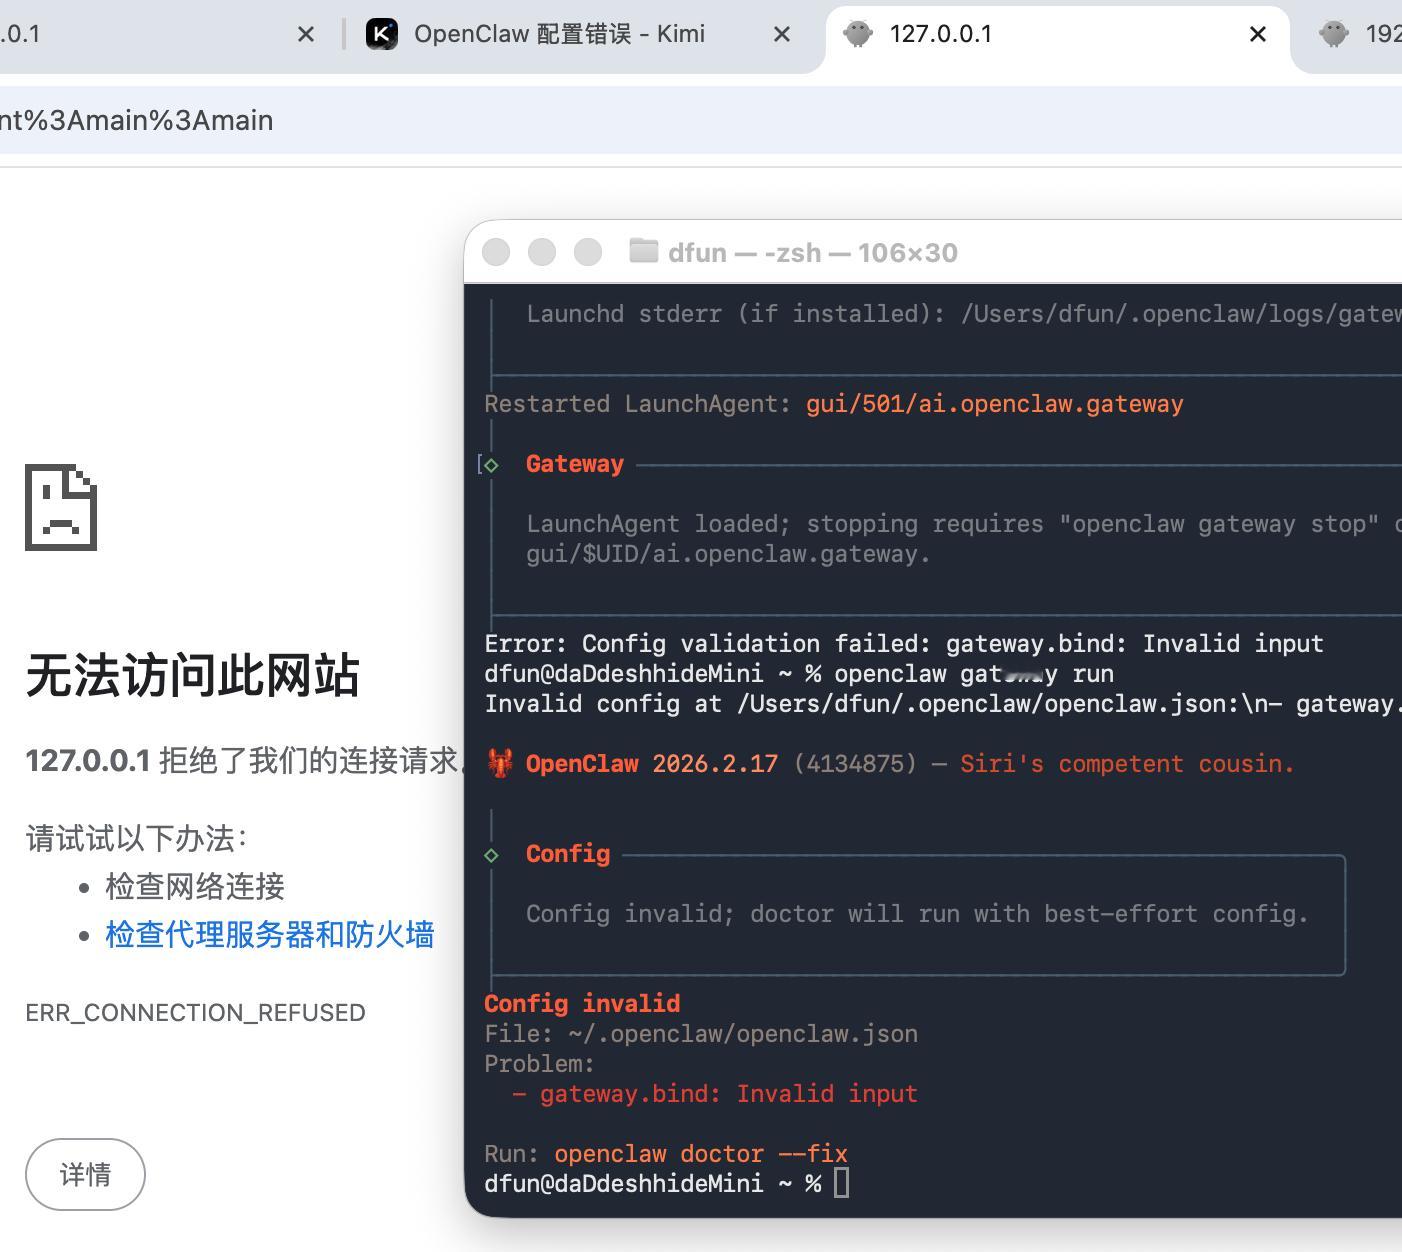This screenshot has height=1252, width=1402.
Task: Click the terminal title dfun — -zsh — 106×30
Action: (x=813, y=253)
